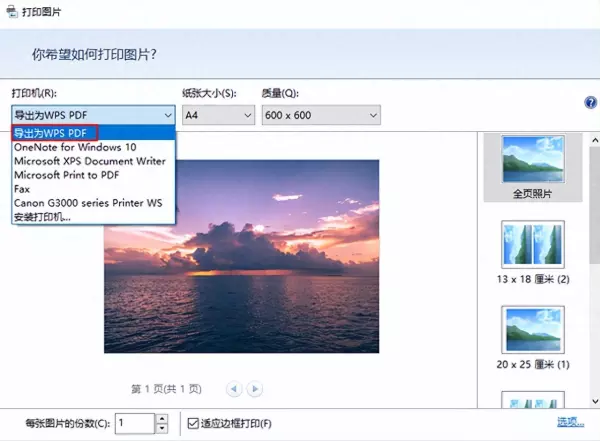Open the quality 600 x 600 dropdown
Screen dimensions: 600x441
tap(321, 115)
